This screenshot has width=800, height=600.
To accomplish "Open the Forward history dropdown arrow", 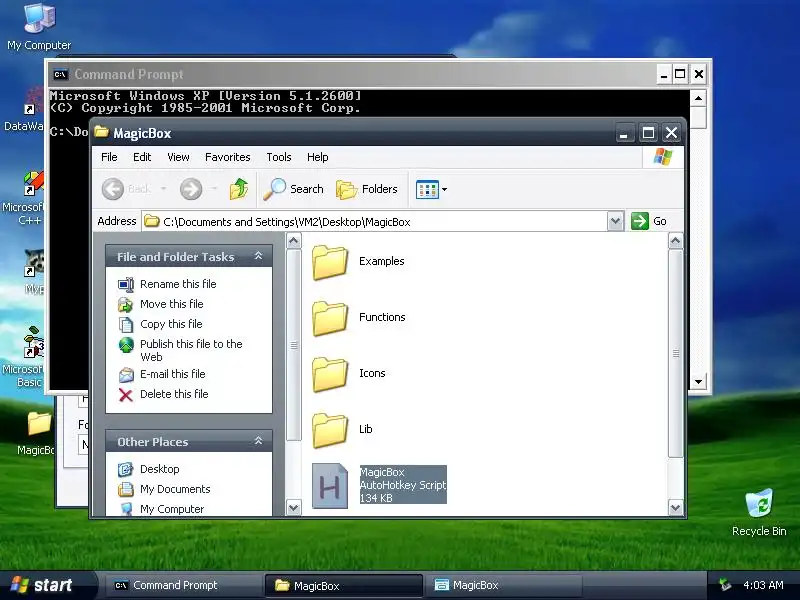I will click(x=214, y=189).
